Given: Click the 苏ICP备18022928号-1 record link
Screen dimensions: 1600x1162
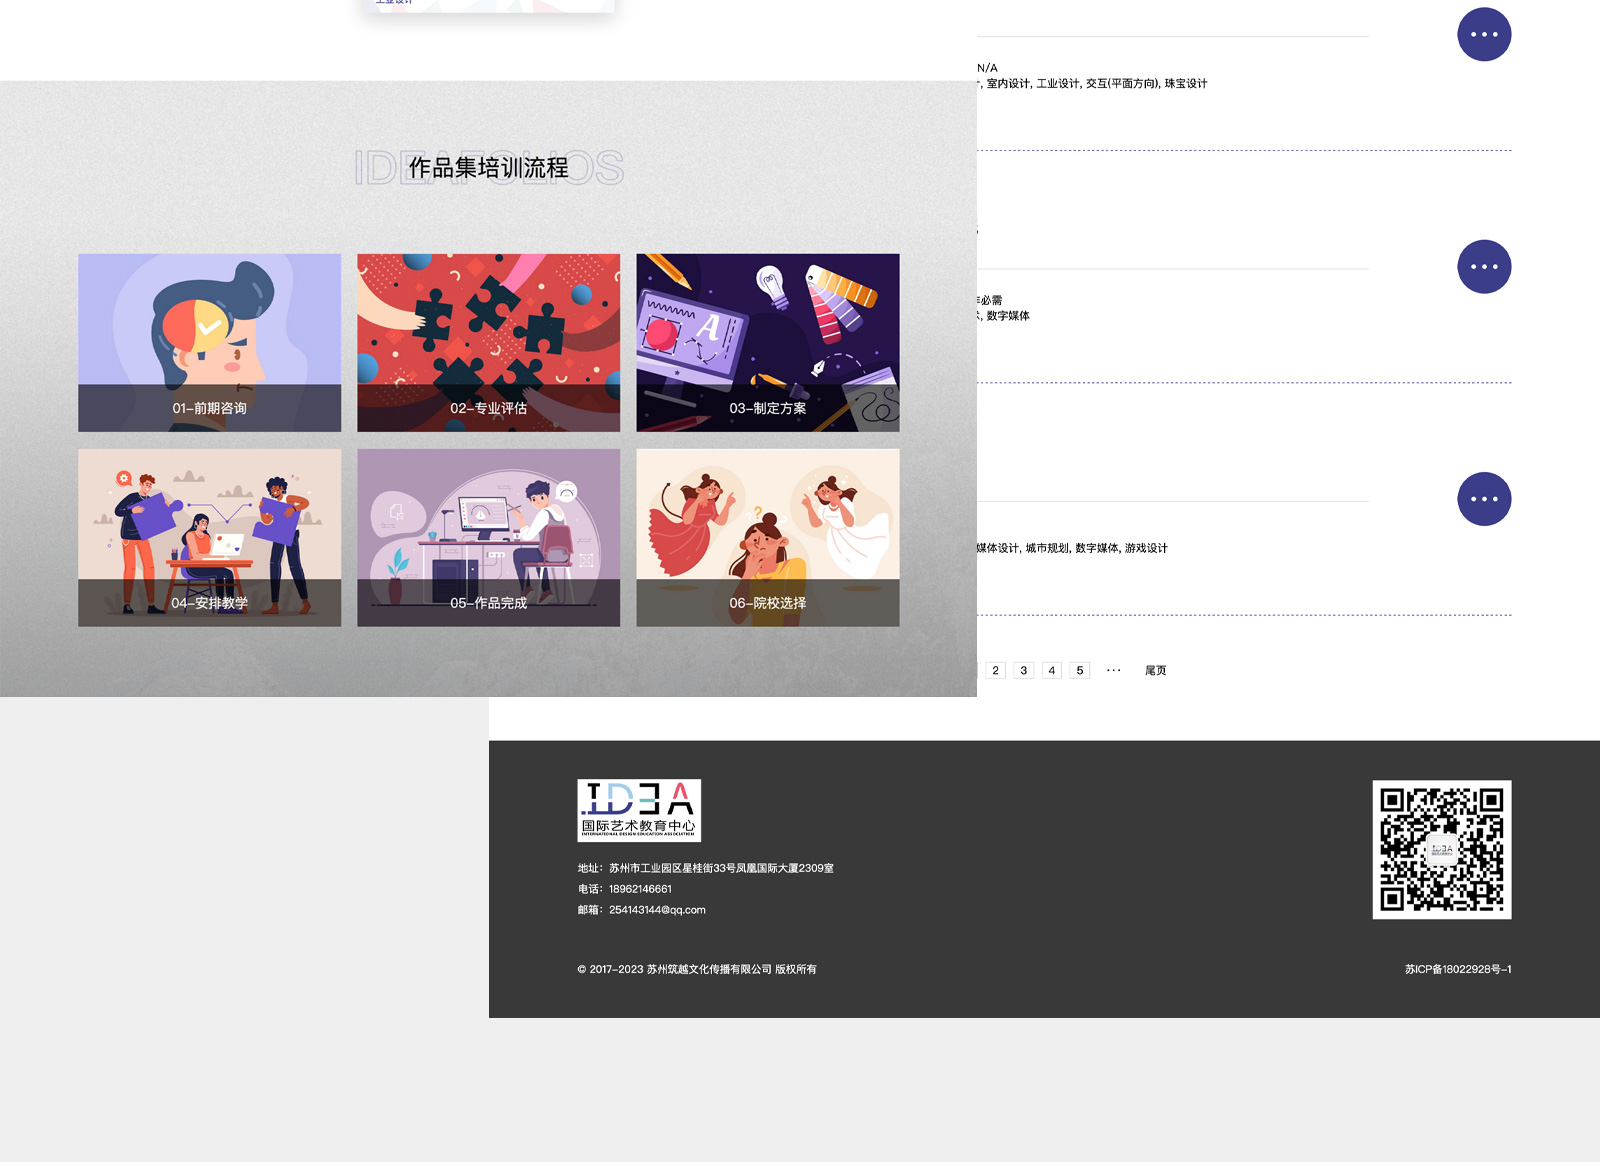Looking at the screenshot, I should click(1457, 969).
